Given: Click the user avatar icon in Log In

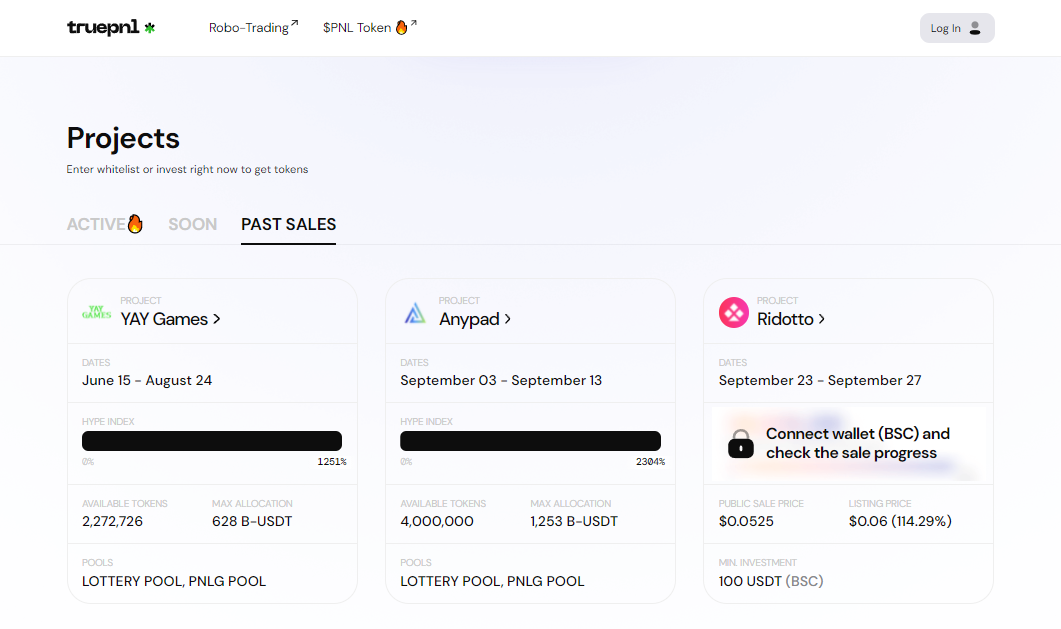Looking at the screenshot, I should click(975, 28).
